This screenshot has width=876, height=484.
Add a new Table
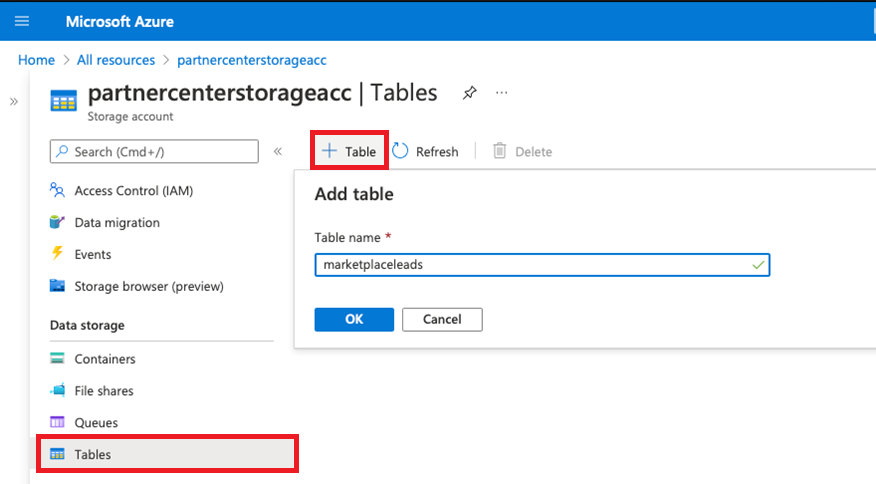click(349, 151)
